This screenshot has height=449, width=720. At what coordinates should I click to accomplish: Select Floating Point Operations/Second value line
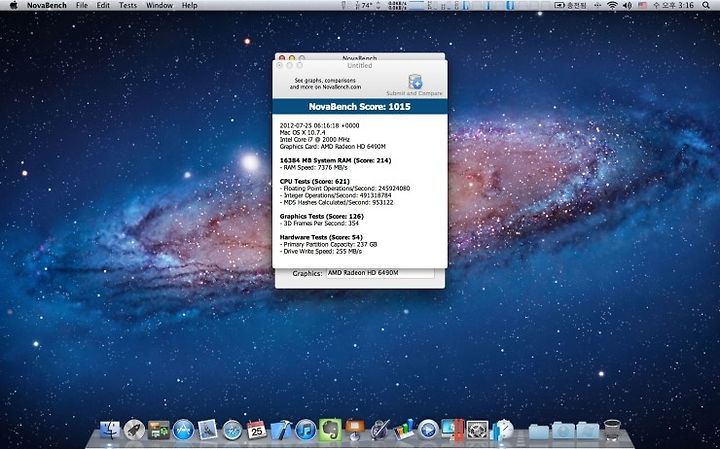(x=345, y=188)
